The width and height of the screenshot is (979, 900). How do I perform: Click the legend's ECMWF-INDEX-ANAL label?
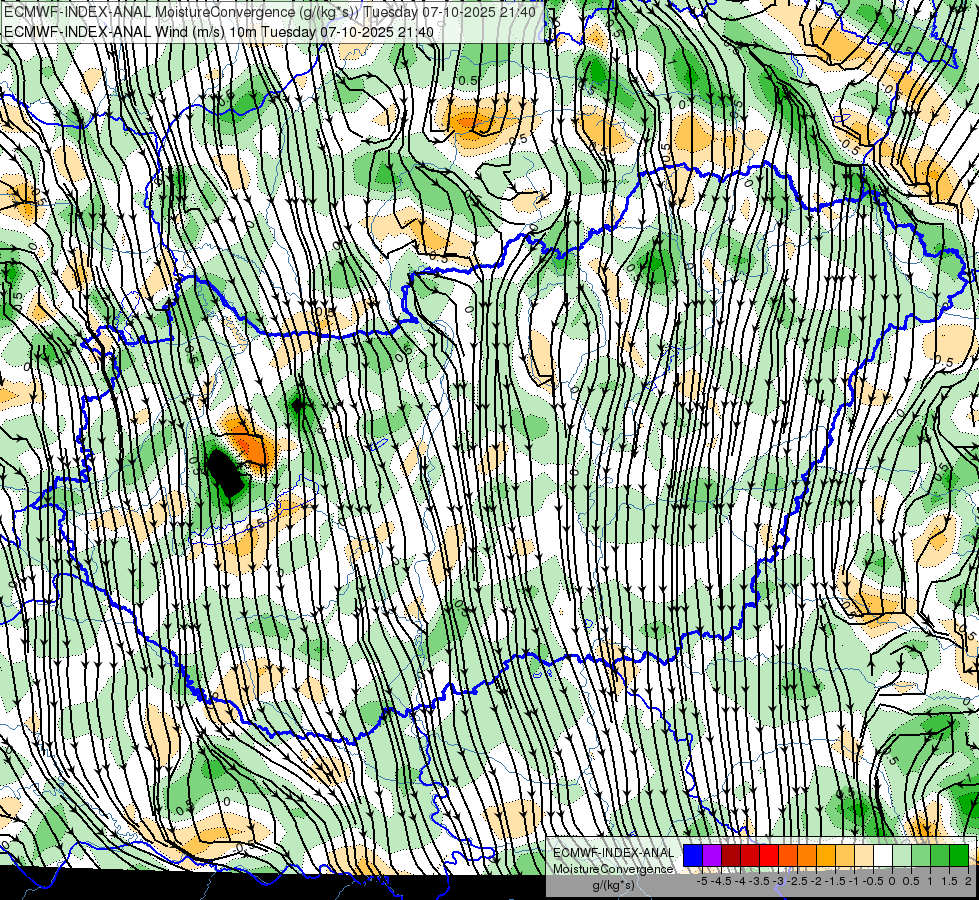click(613, 853)
